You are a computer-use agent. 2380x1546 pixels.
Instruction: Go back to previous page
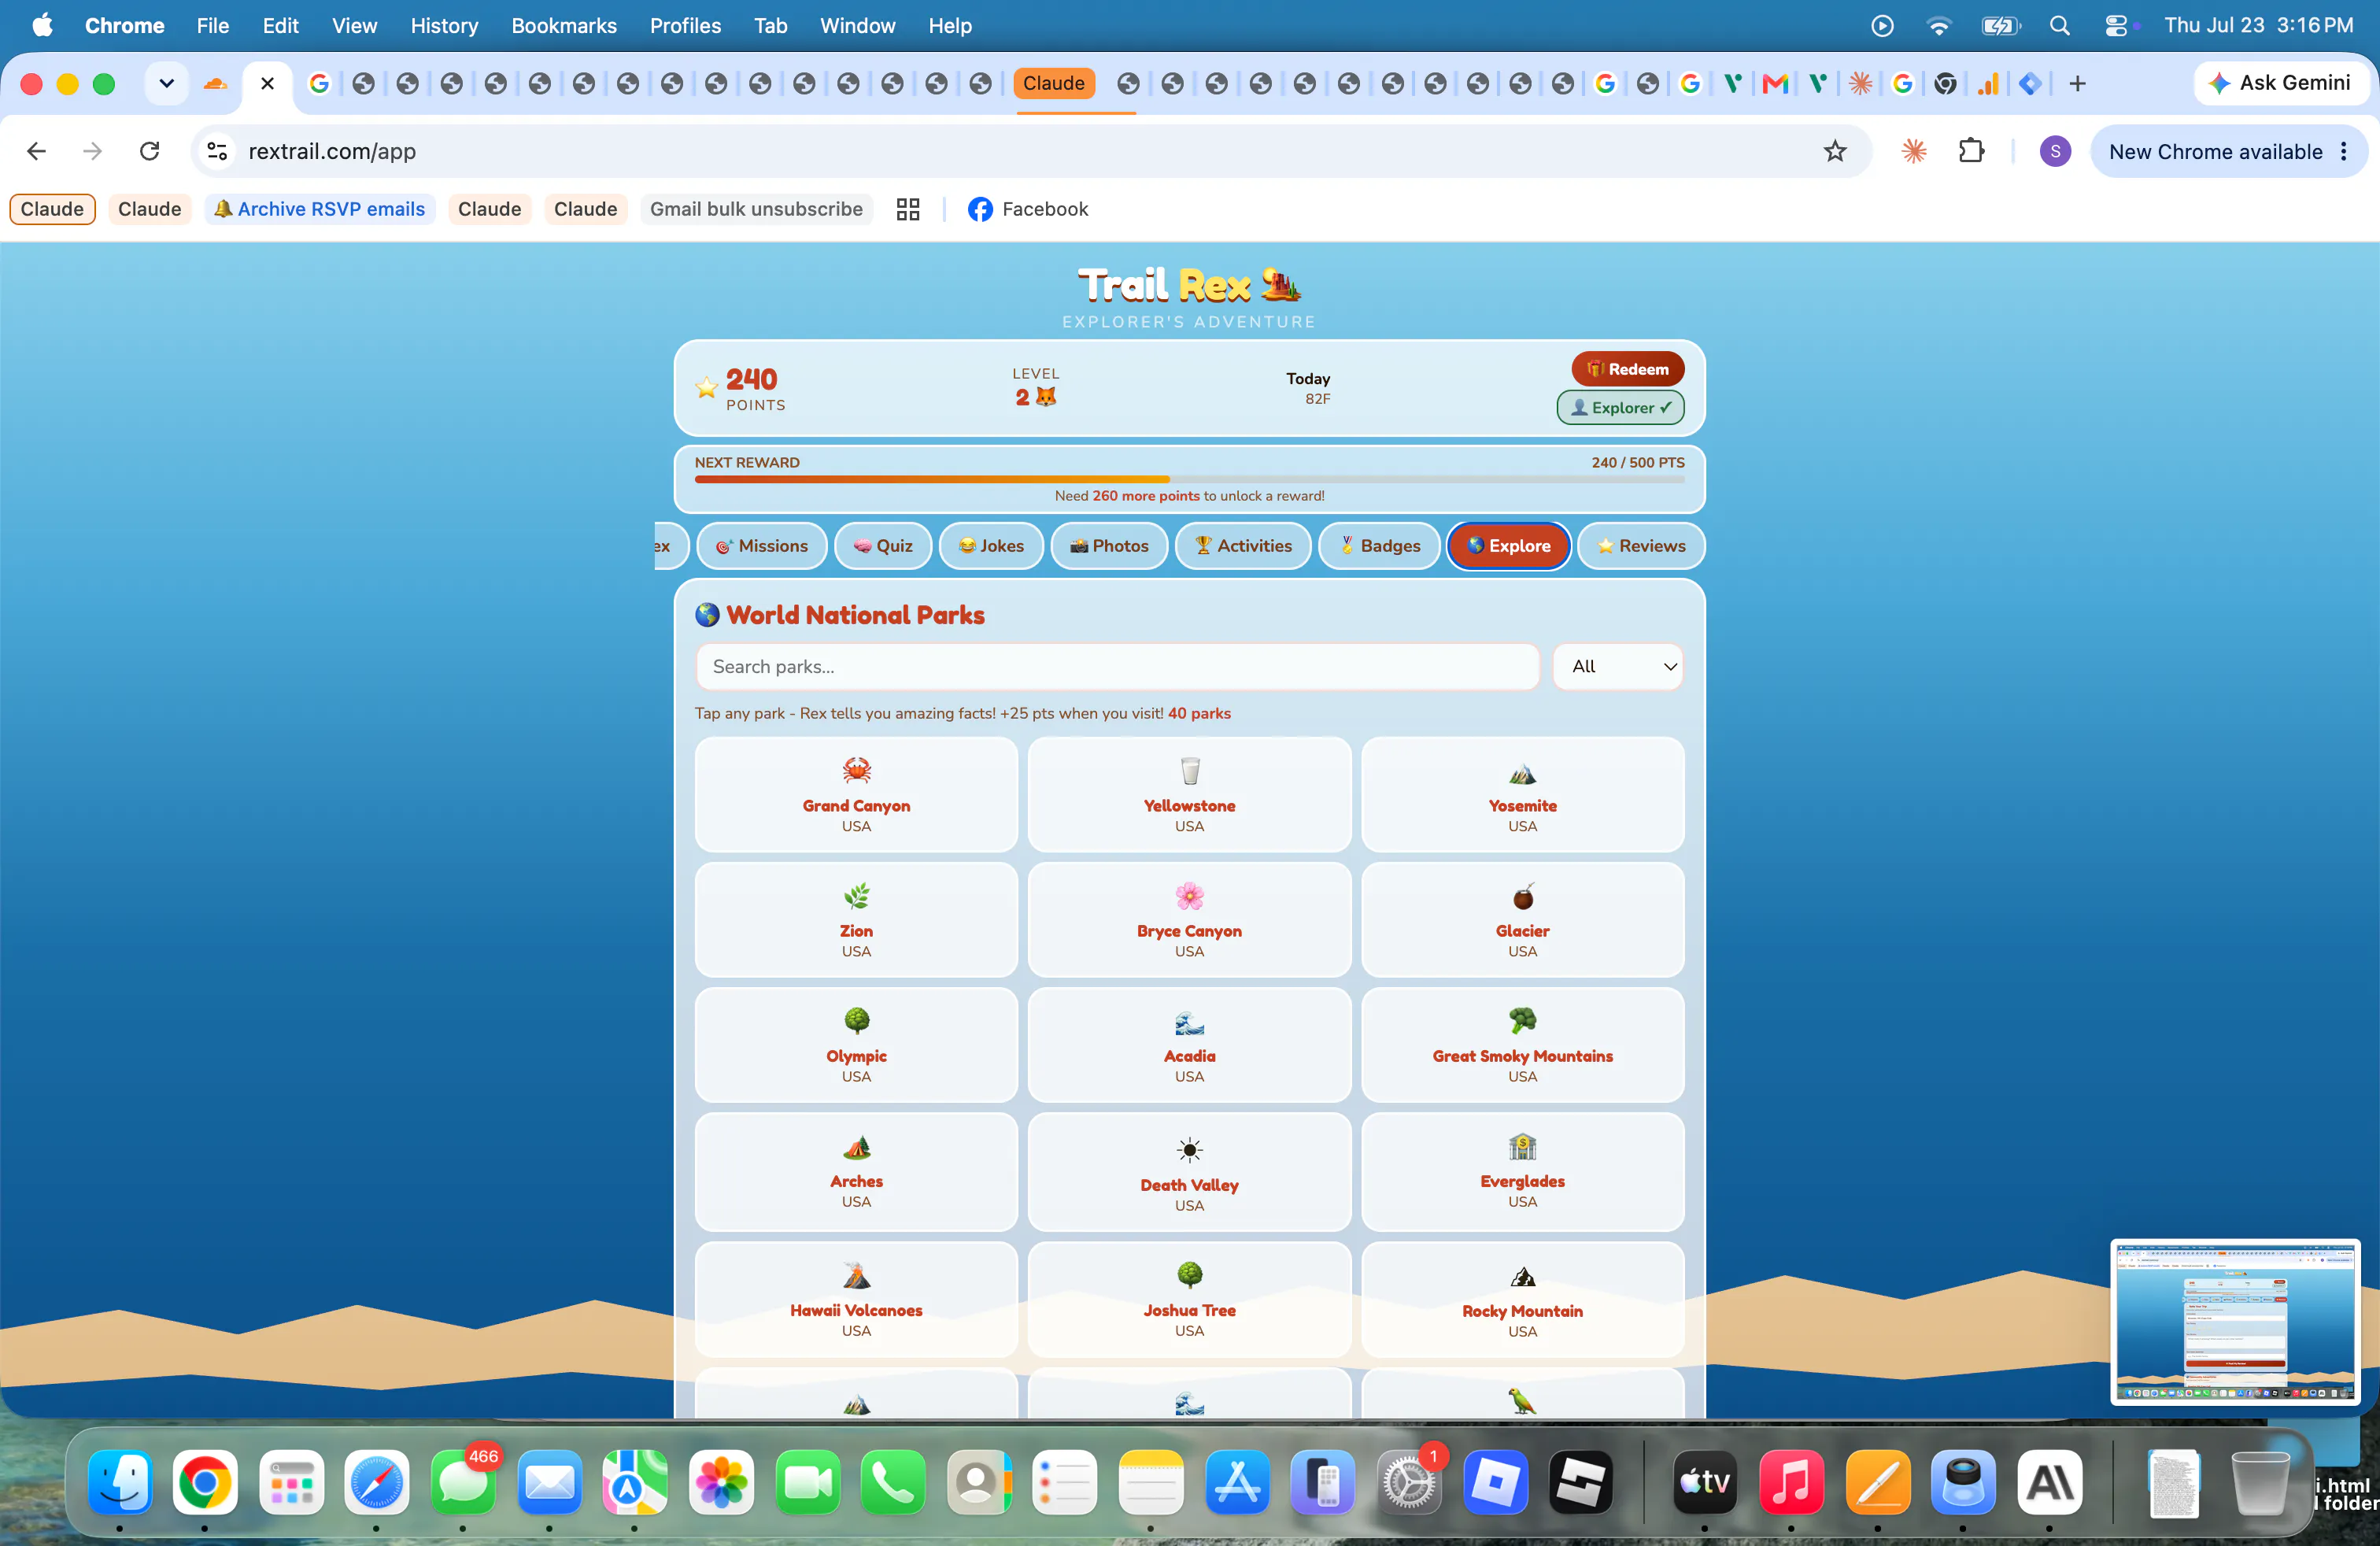click(37, 152)
